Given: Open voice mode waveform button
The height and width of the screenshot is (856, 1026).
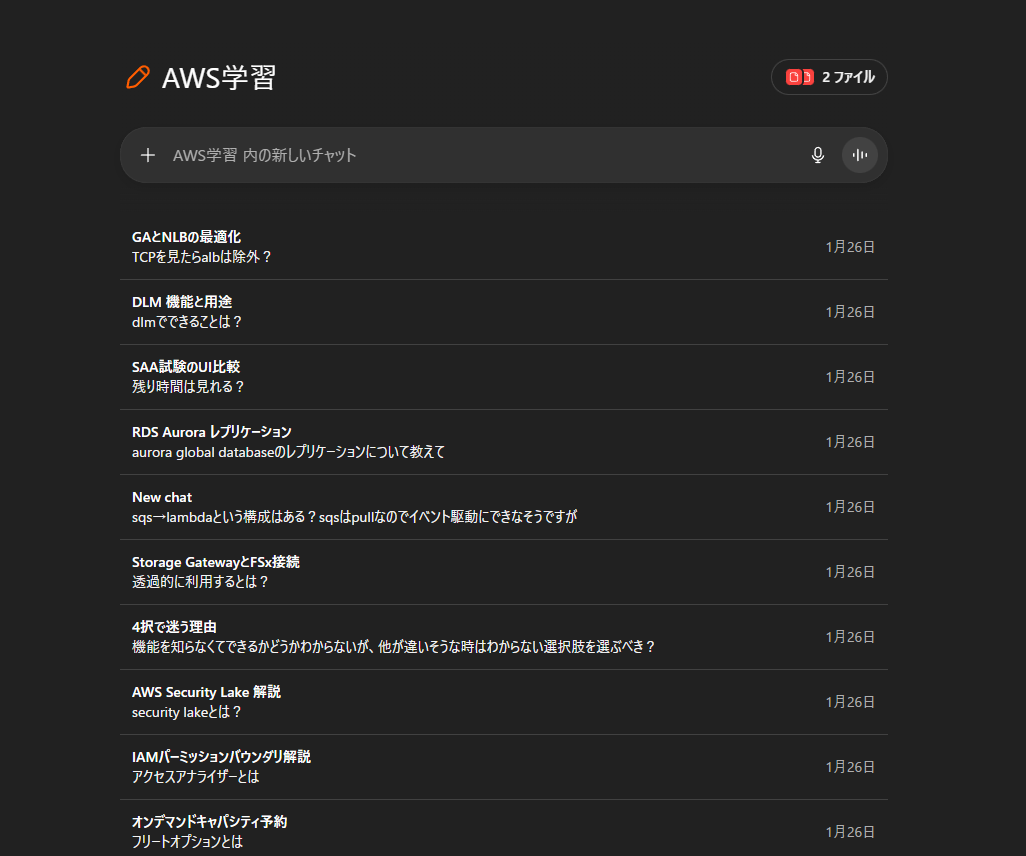Looking at the screenshot, I should point(859,155).
